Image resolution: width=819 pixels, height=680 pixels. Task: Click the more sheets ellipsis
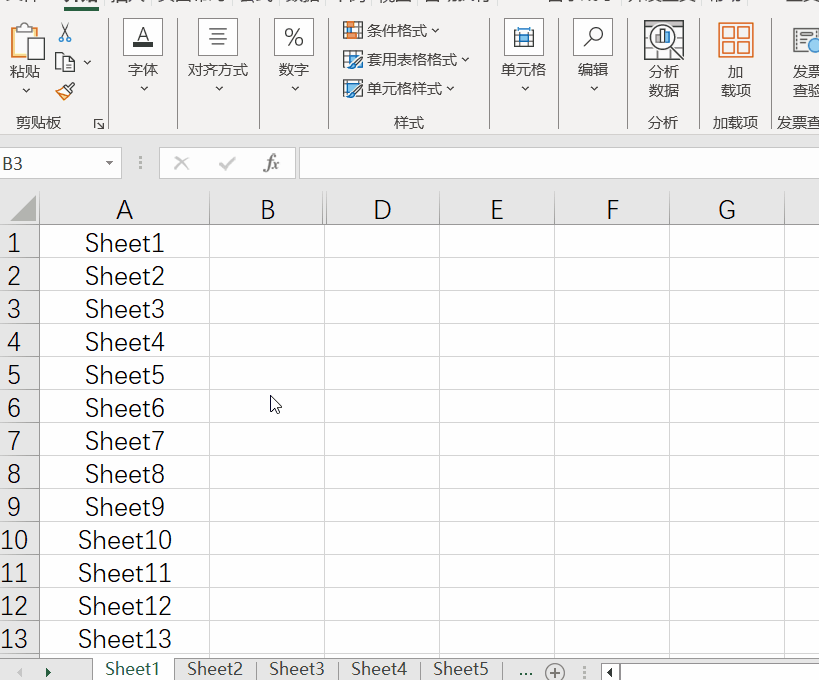point(525,671)
